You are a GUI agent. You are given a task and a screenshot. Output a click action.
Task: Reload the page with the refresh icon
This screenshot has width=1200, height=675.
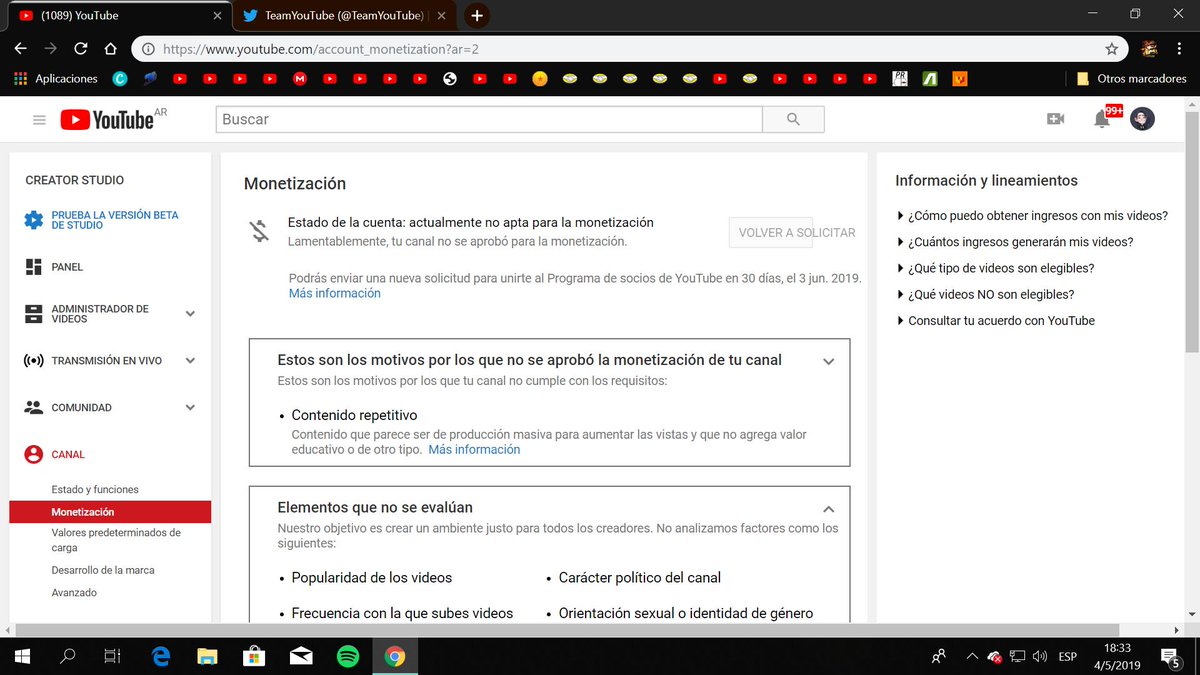click(81, 48)
